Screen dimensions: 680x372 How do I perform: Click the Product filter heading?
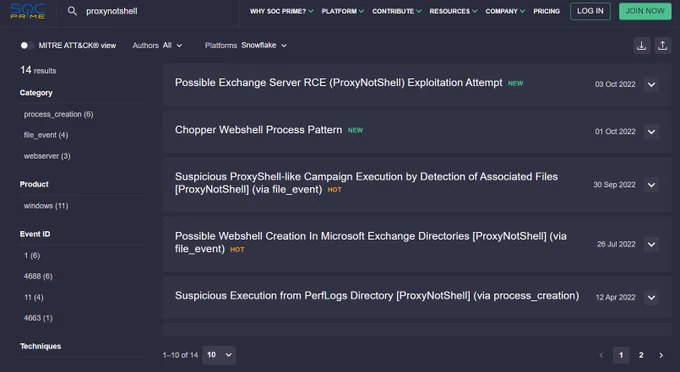coord(34,184)
